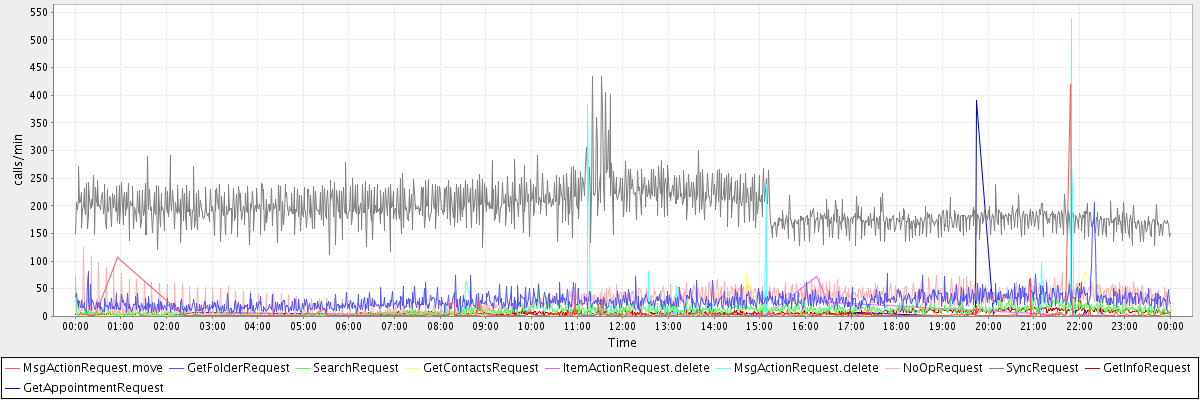Click the red spike peak near 21:50

click(x=1070, y=86)
